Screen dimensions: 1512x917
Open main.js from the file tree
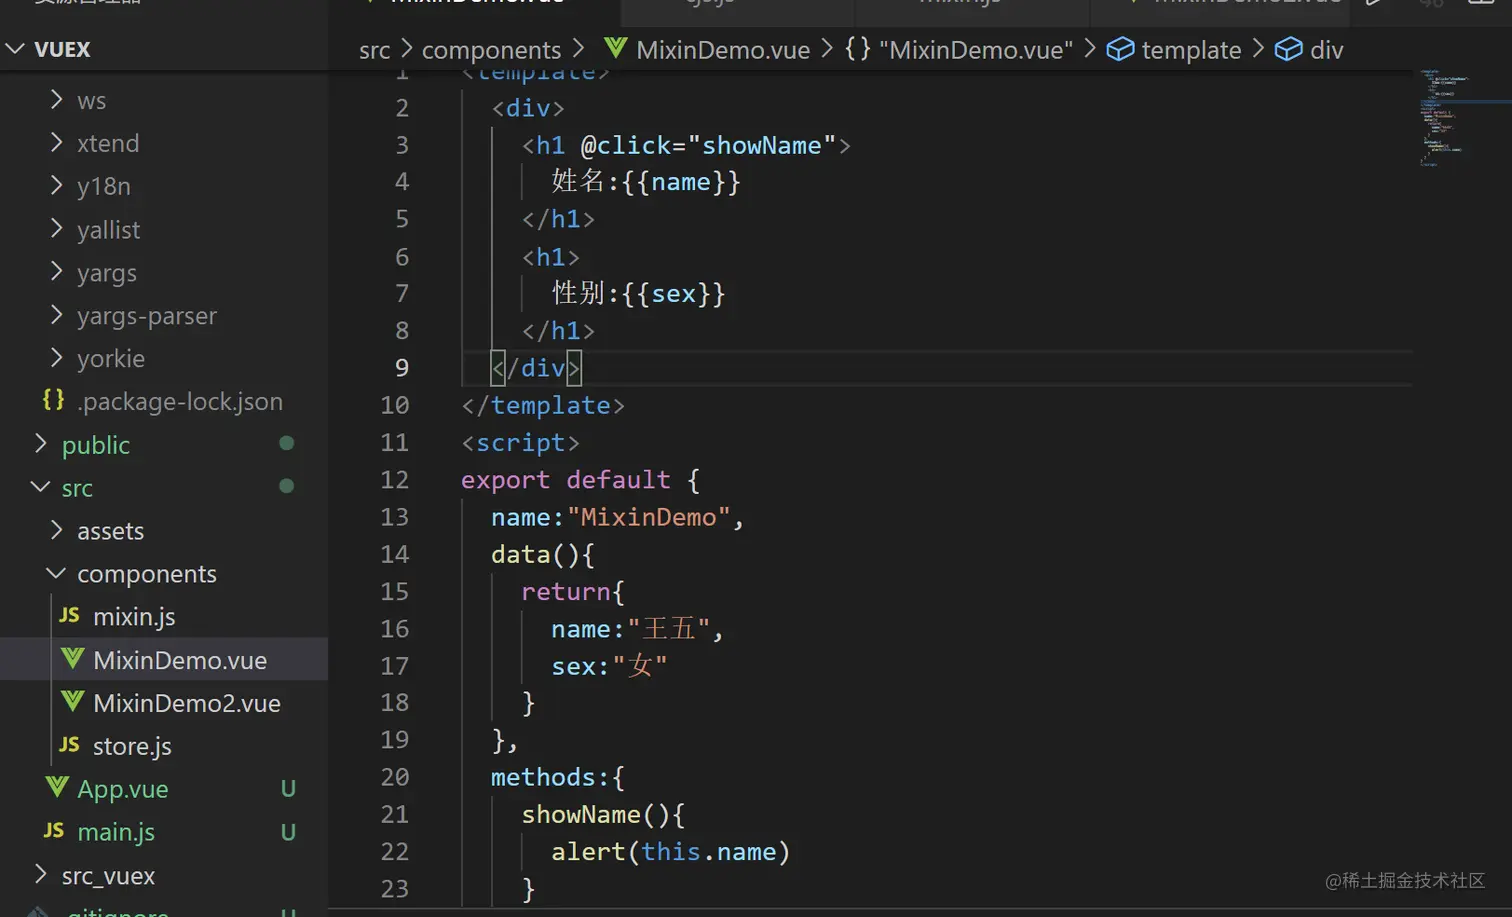116,832
